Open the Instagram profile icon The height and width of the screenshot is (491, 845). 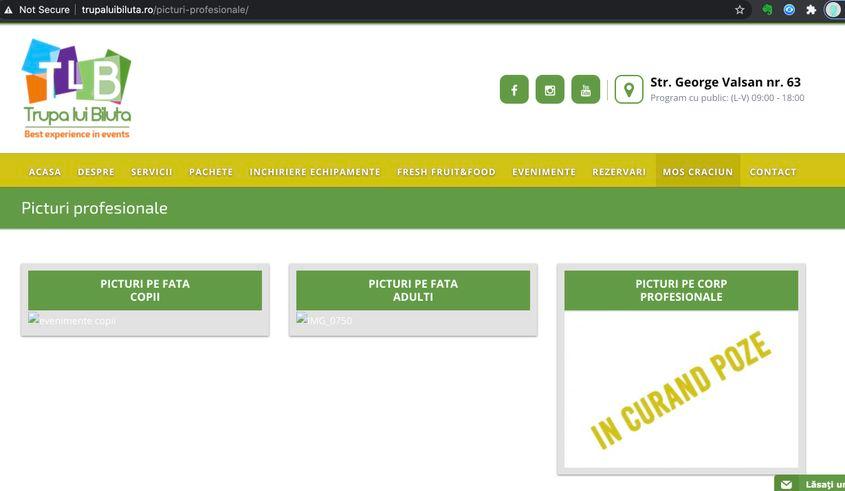(550, 90)
